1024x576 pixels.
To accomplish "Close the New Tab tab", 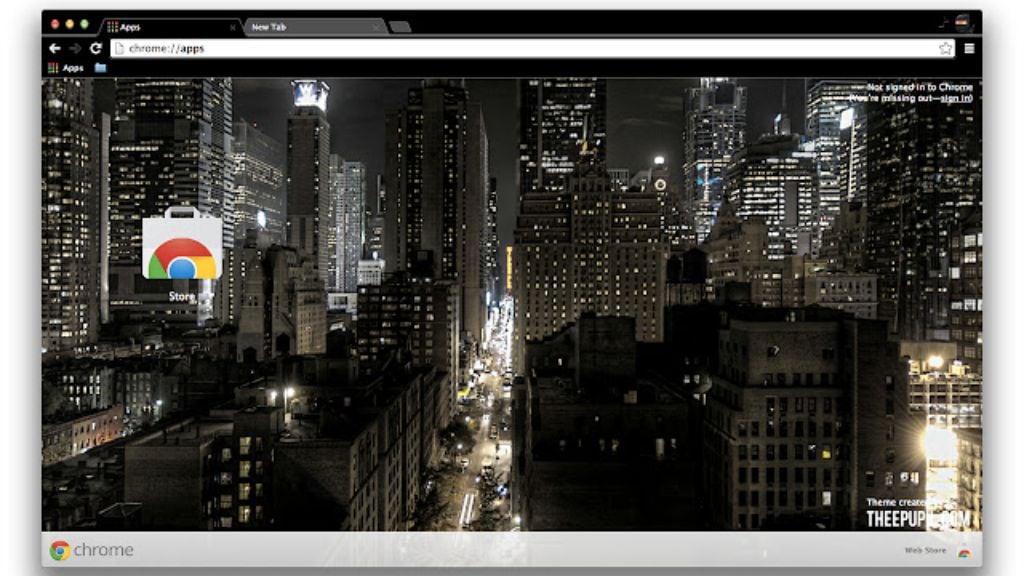I will (x=376, y=27).
